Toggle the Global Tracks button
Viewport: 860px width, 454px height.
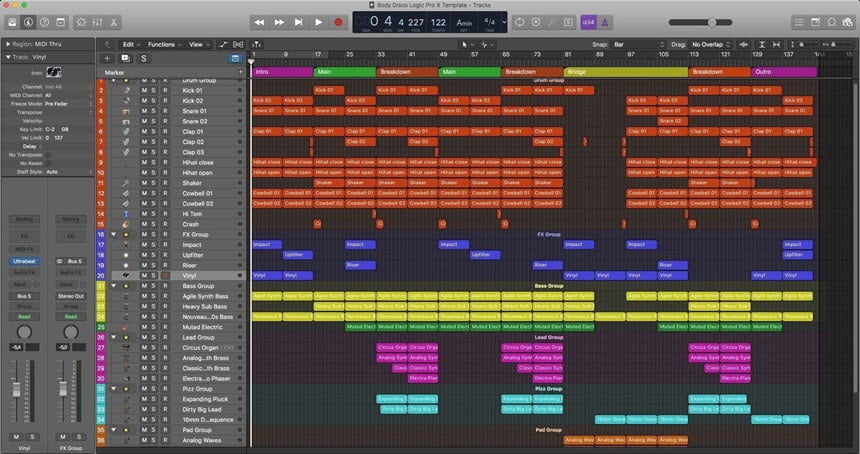pyautogui.click(x=235, y=58)
